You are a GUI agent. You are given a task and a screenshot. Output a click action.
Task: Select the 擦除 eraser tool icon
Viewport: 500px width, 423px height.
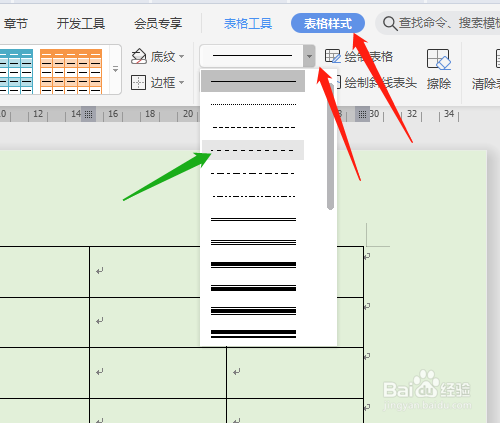click(x=439, y=59)
